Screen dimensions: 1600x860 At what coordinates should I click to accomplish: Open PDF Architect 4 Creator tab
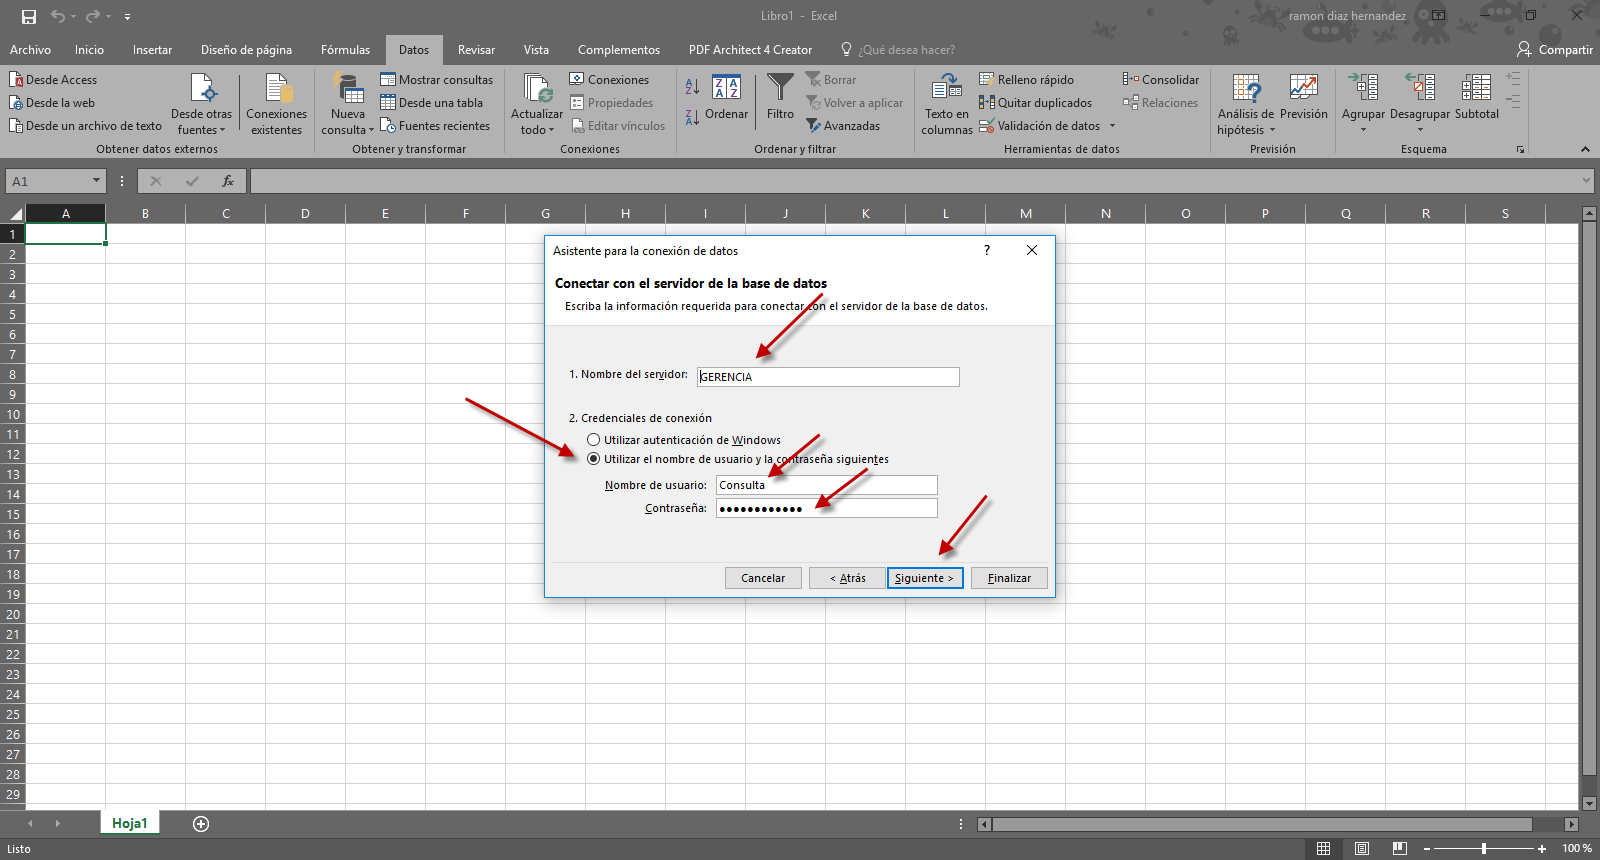[x=750, y=50]
